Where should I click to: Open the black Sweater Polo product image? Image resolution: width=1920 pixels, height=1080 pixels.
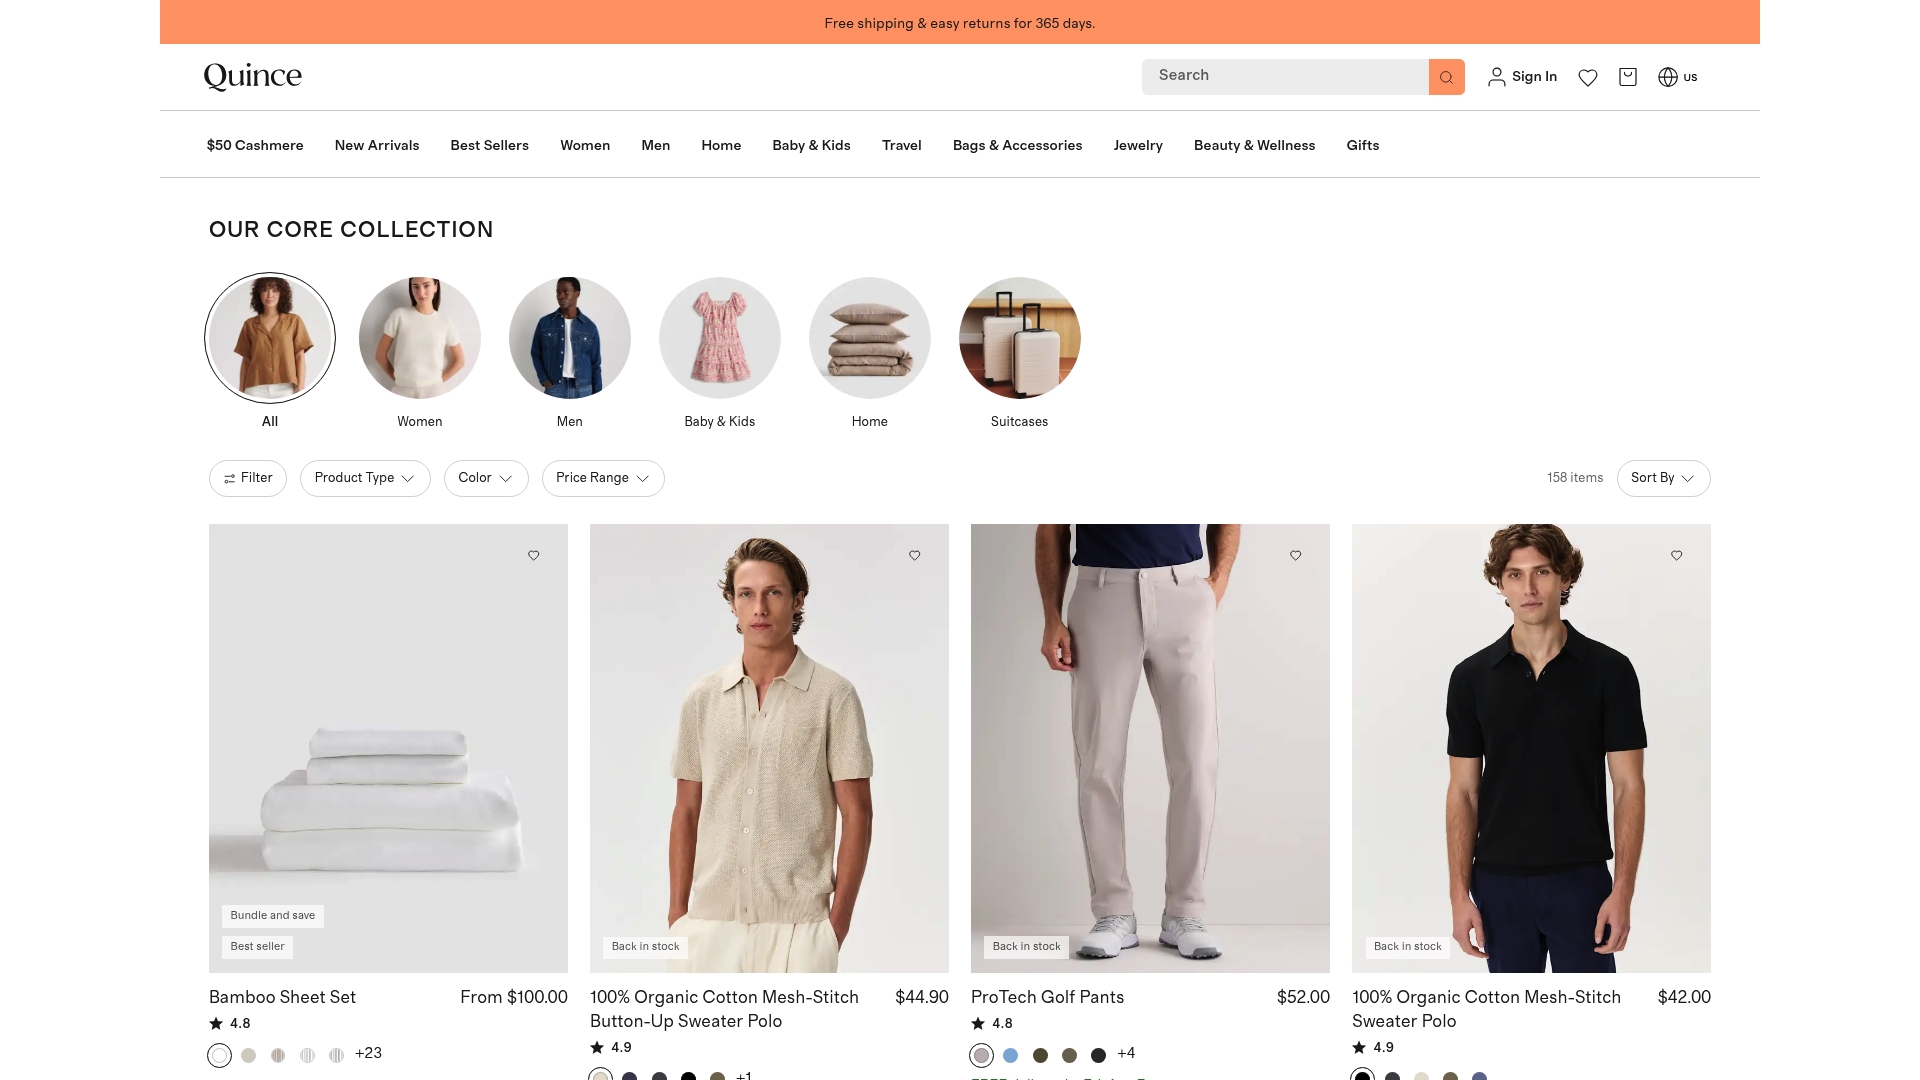(x=1531, y=748)
